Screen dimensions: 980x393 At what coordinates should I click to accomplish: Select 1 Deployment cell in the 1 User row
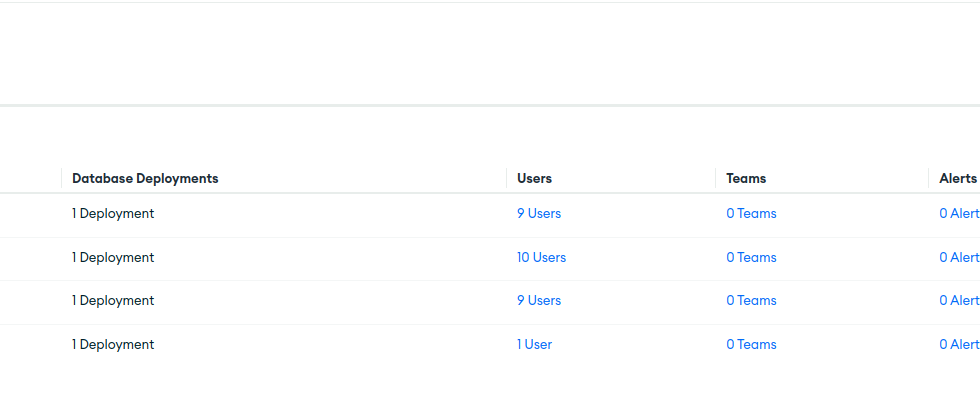coord(112,344)
